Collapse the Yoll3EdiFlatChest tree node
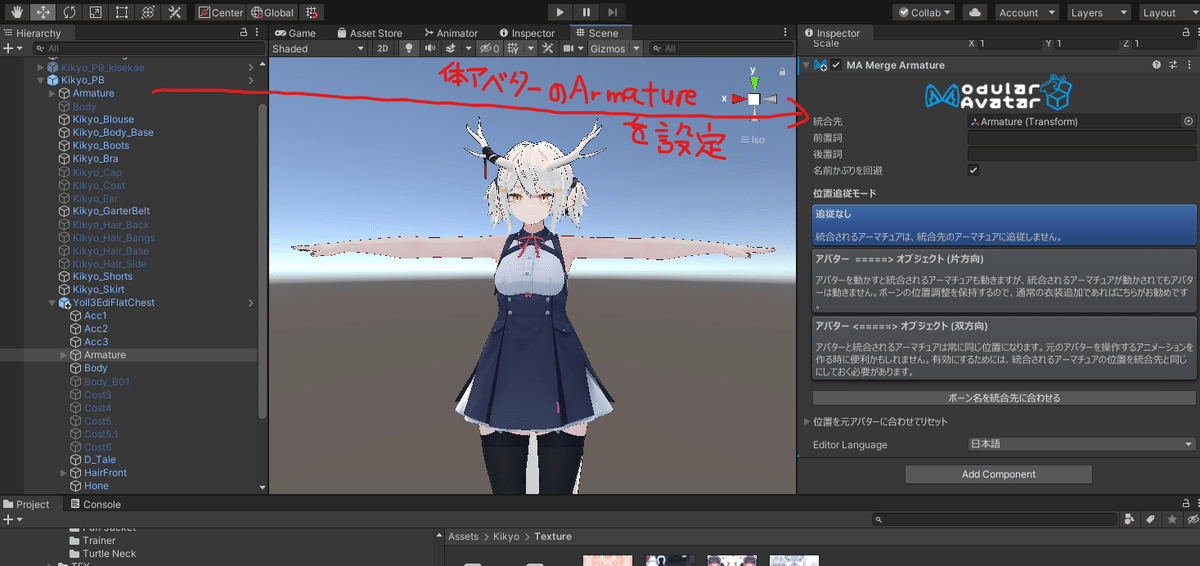The width and height of the screenshot is (1200, 566). [x=52, y=302]
